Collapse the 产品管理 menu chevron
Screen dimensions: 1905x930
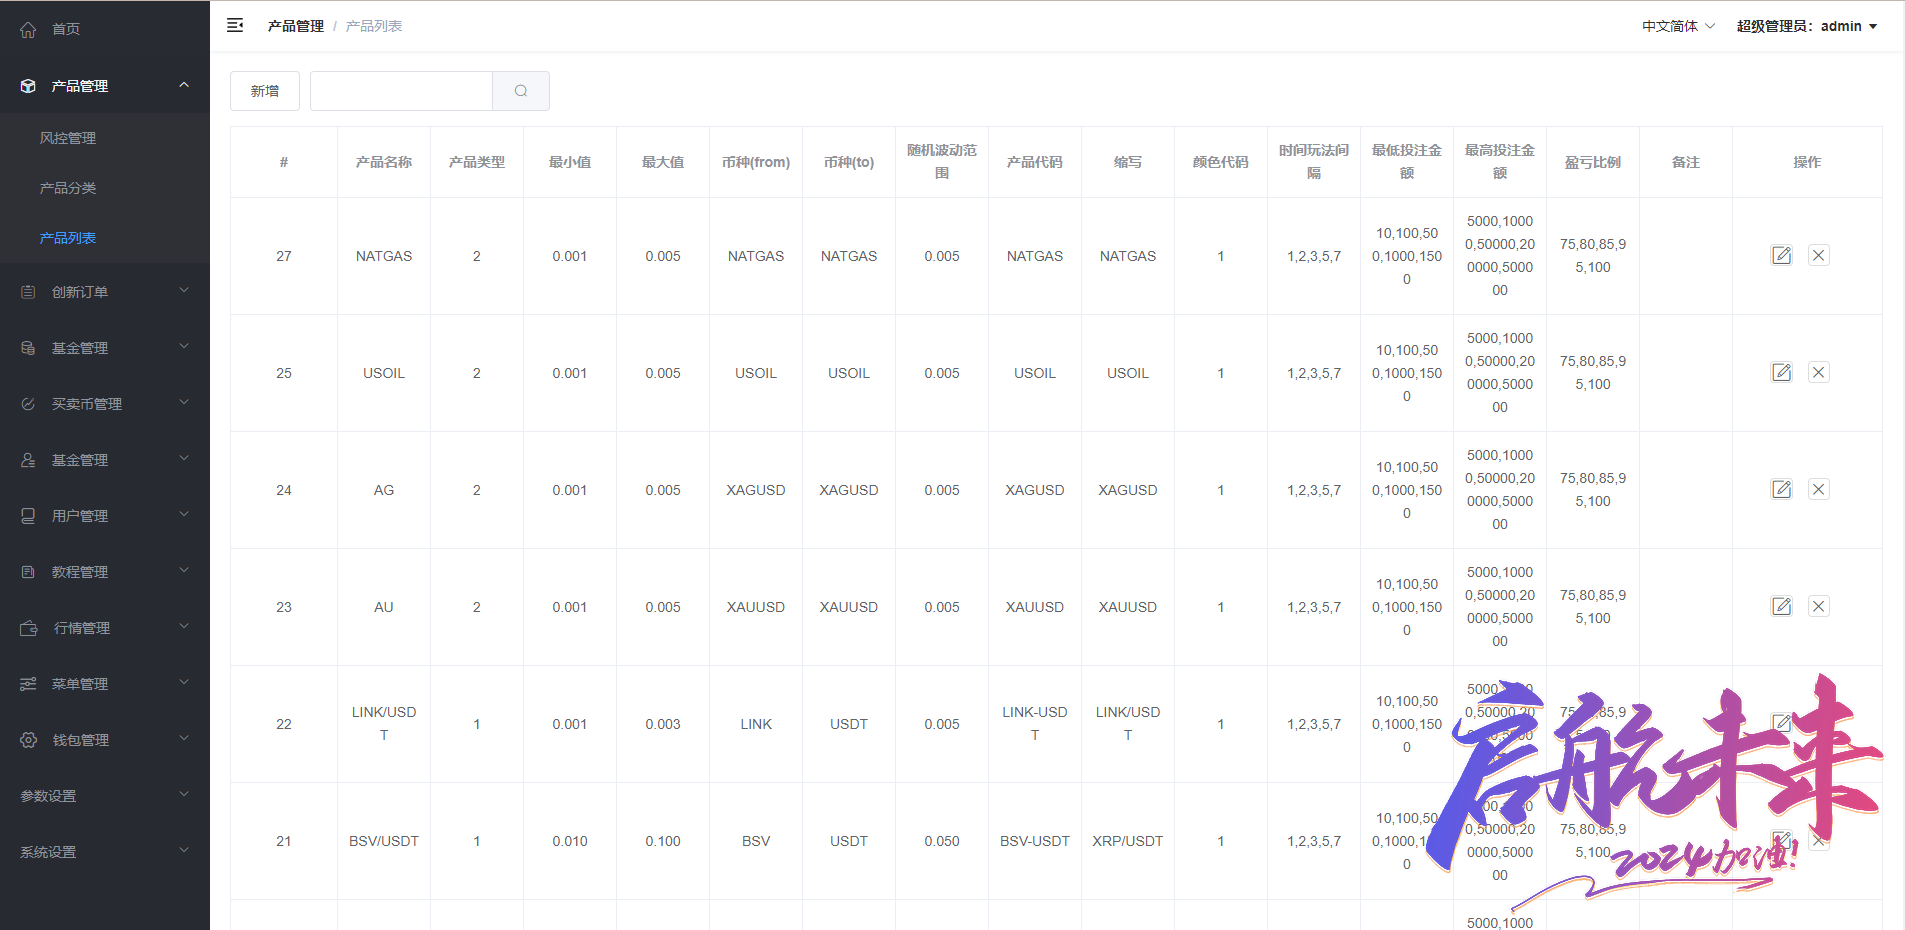click(184, 85)
